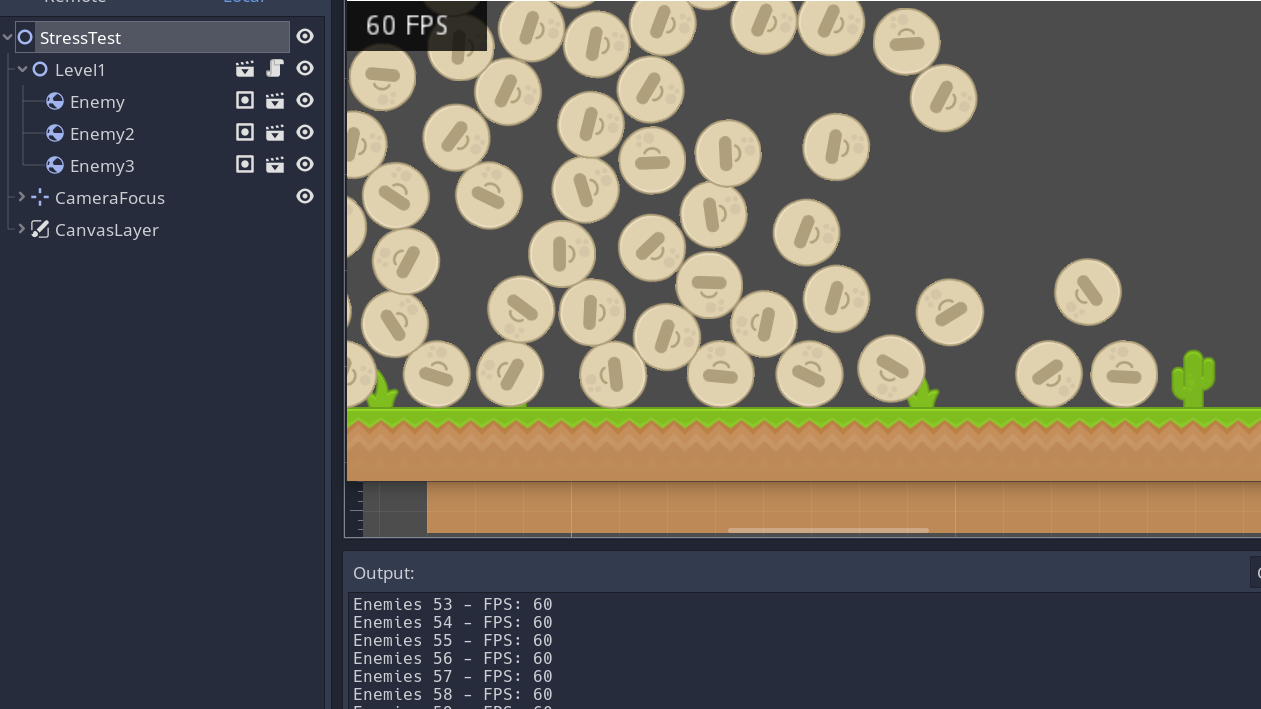Toggle visibility of StressTest node

[305, 37]
